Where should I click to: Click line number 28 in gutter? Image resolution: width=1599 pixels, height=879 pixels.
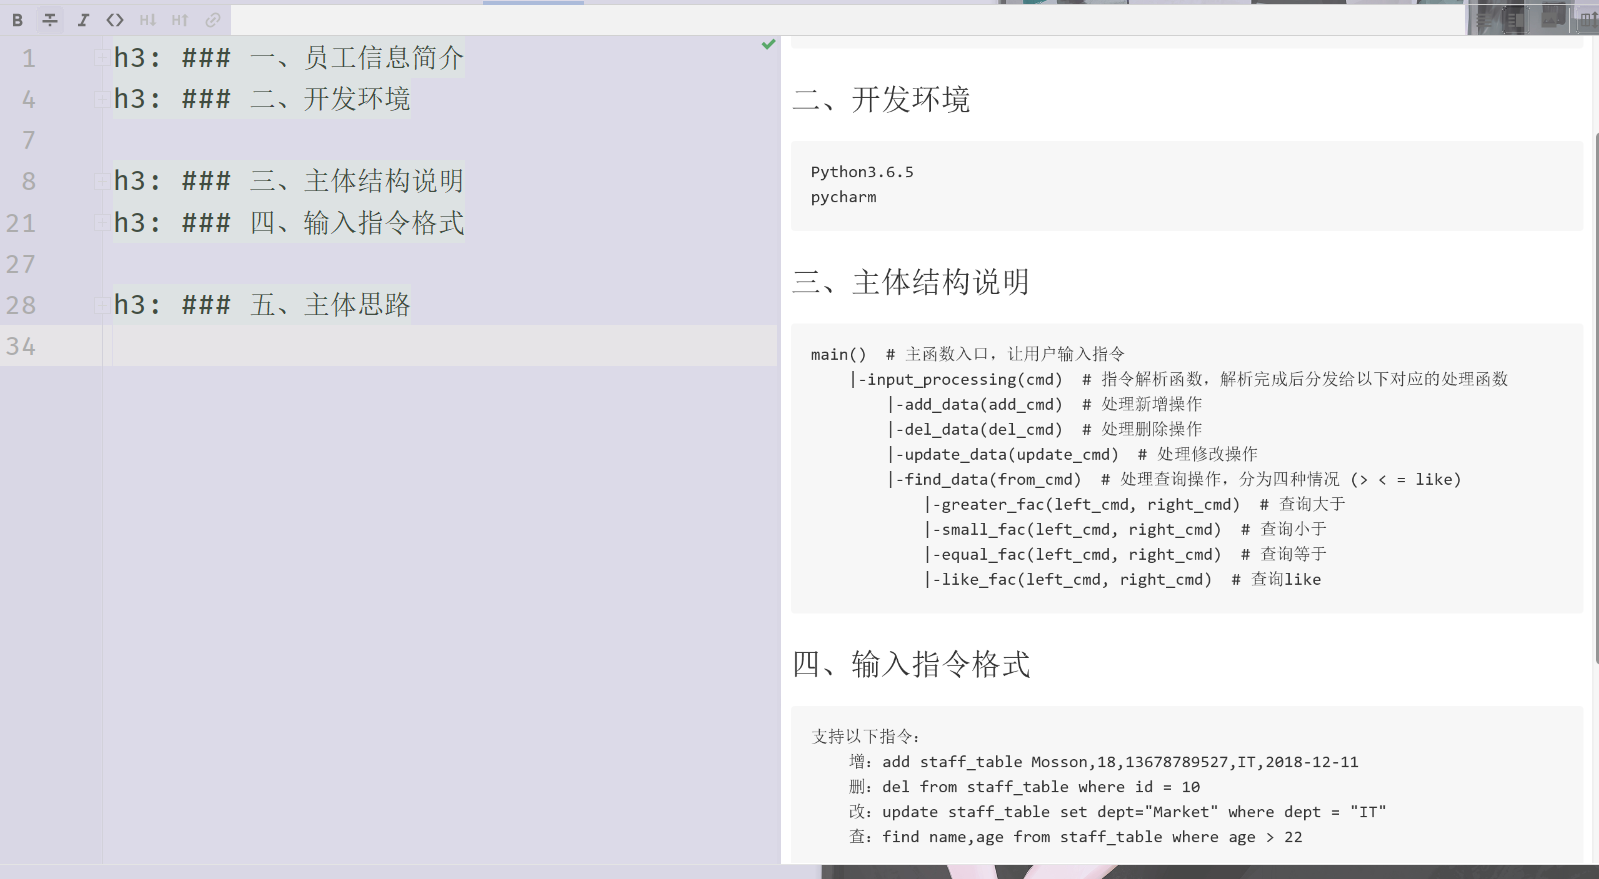tap(21, 305)
